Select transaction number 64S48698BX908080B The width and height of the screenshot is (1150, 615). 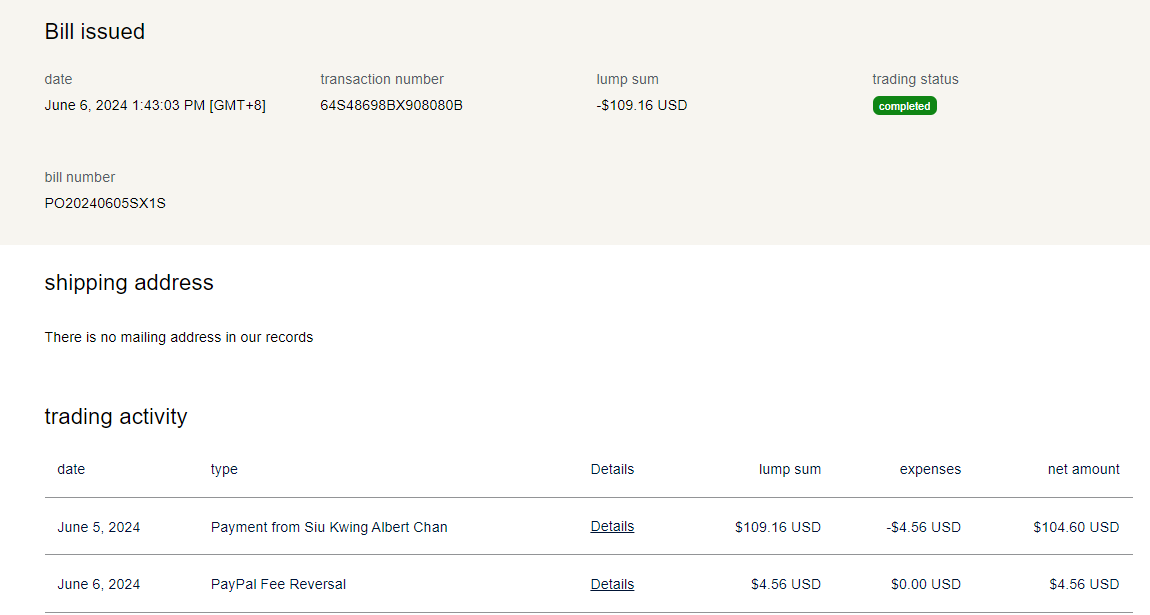pyautogui.click(x=391, y=105)
